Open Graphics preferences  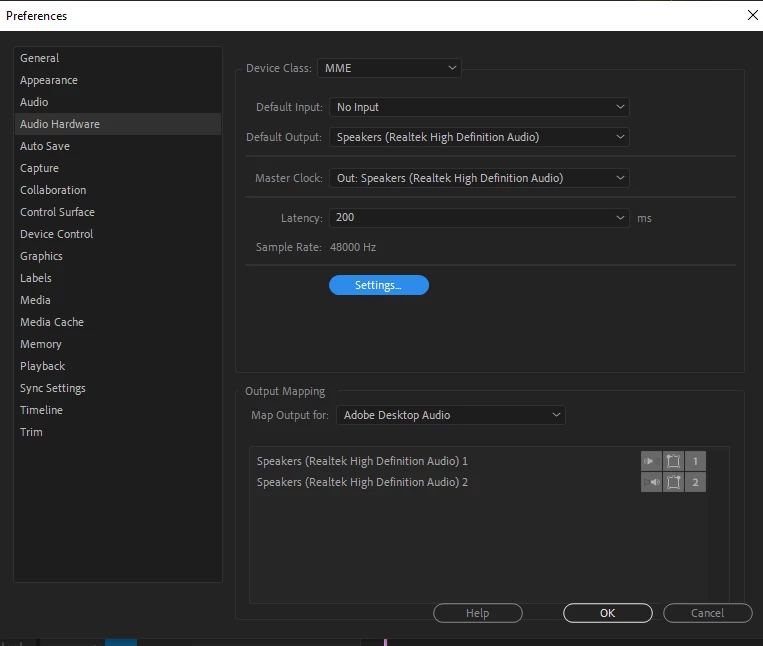[x=118, y=256]
